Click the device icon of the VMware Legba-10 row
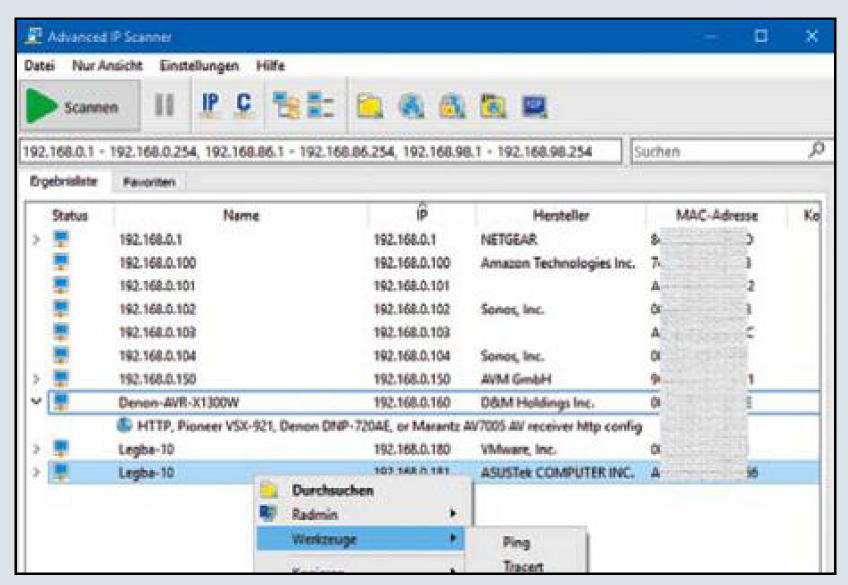Image resolution: width=848 pixels, height=585 pixels. coord(61,449)
